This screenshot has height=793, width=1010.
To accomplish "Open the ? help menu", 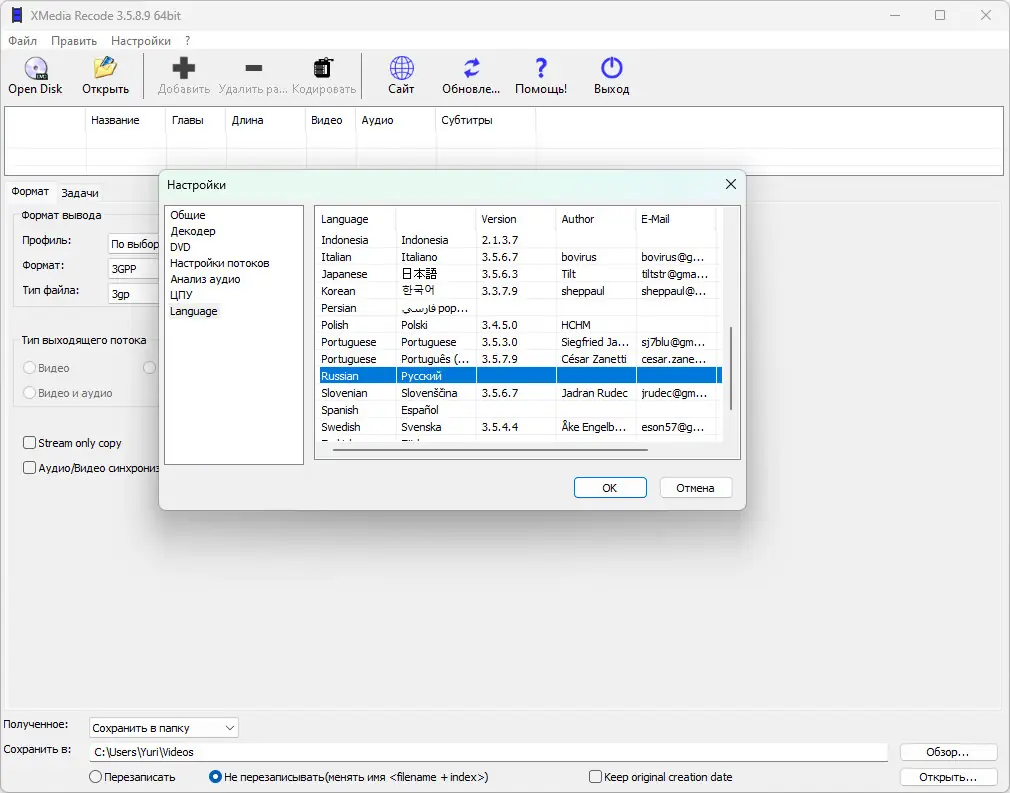I will [187, 41].
